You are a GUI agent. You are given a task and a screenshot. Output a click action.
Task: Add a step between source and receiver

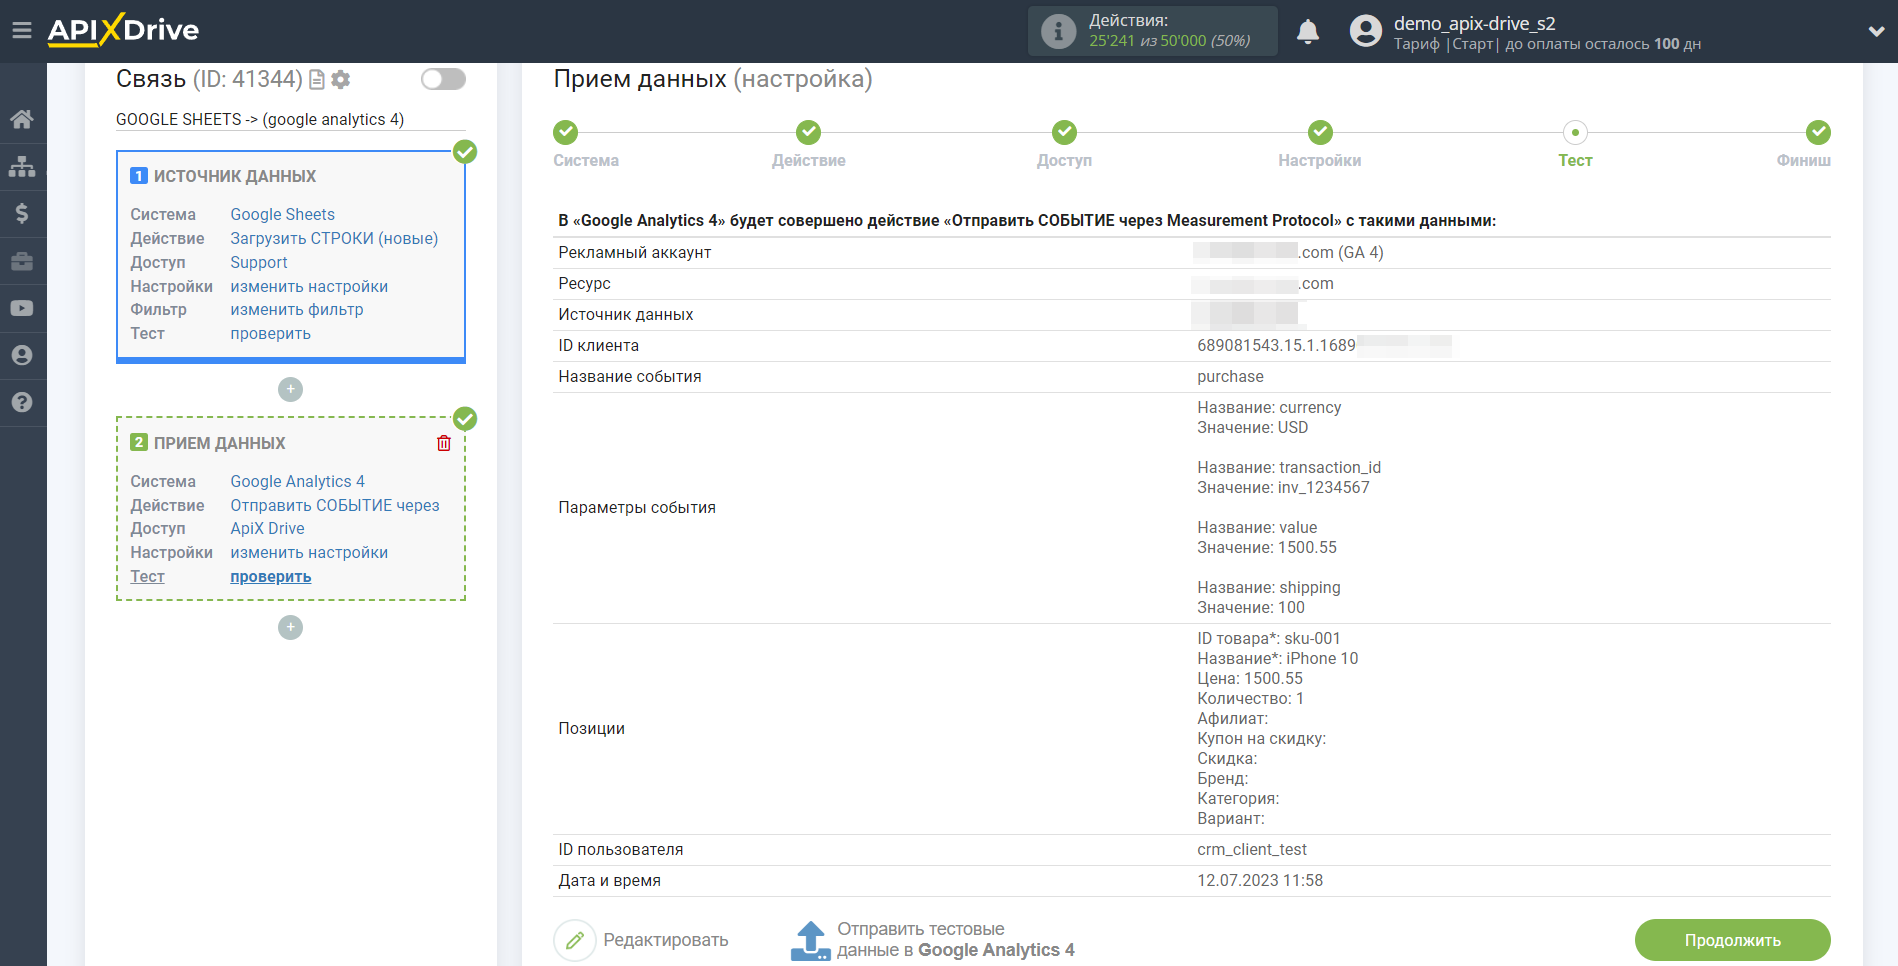coord(290,389)
